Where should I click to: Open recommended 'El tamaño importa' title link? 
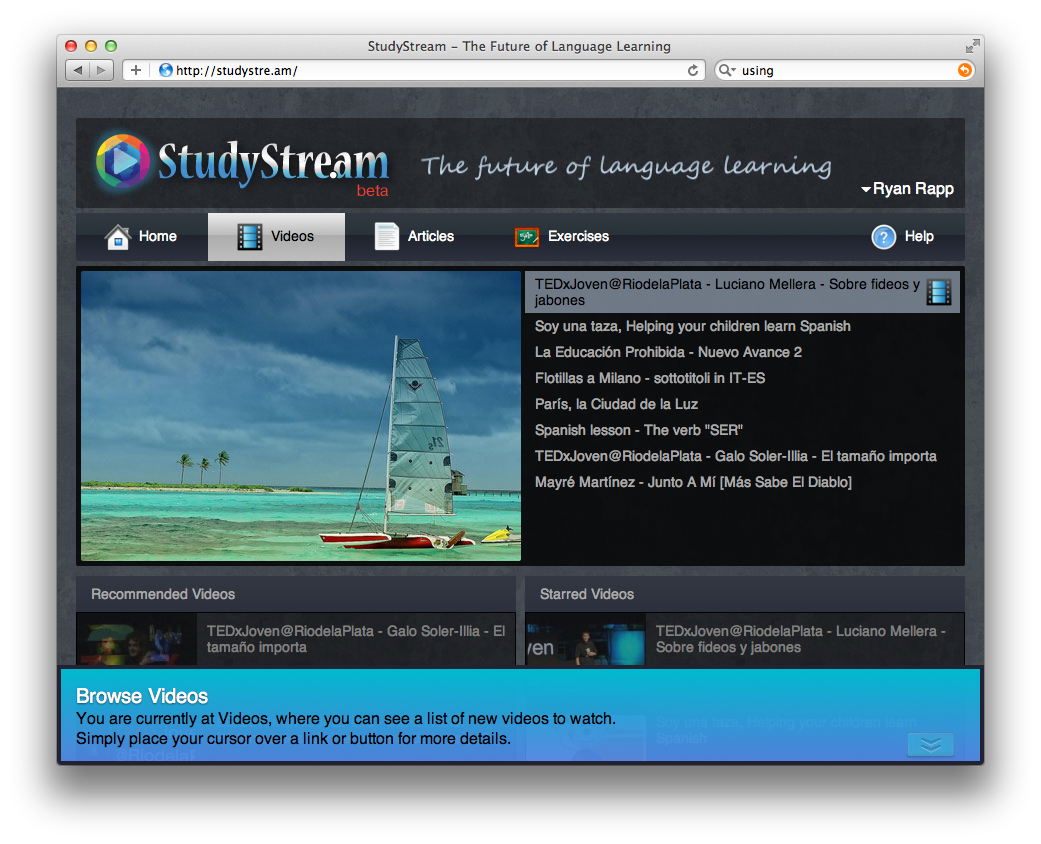[x=356, y=639]
